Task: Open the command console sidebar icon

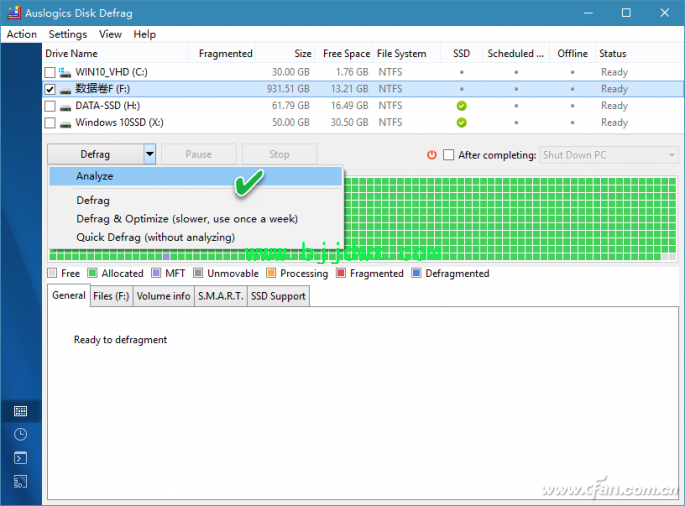Action: pyautogui.click(x=21, y=458)
